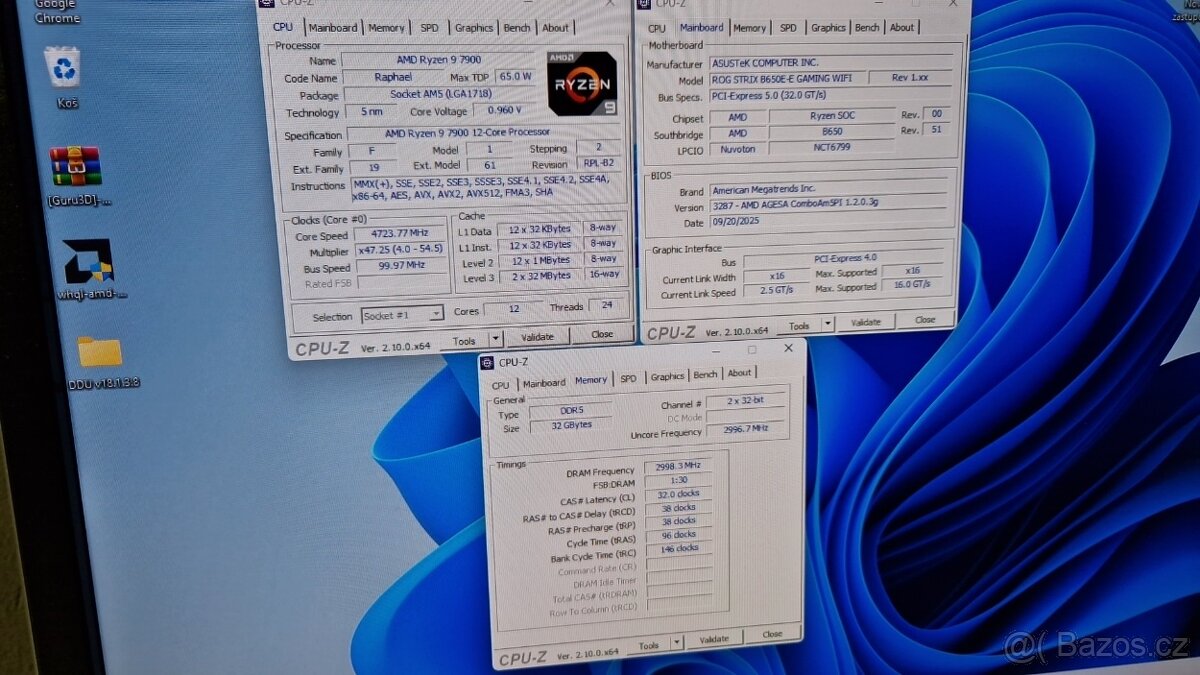
Task: Switch to Mainboard tab in CPU window
Action: (333, 28)
